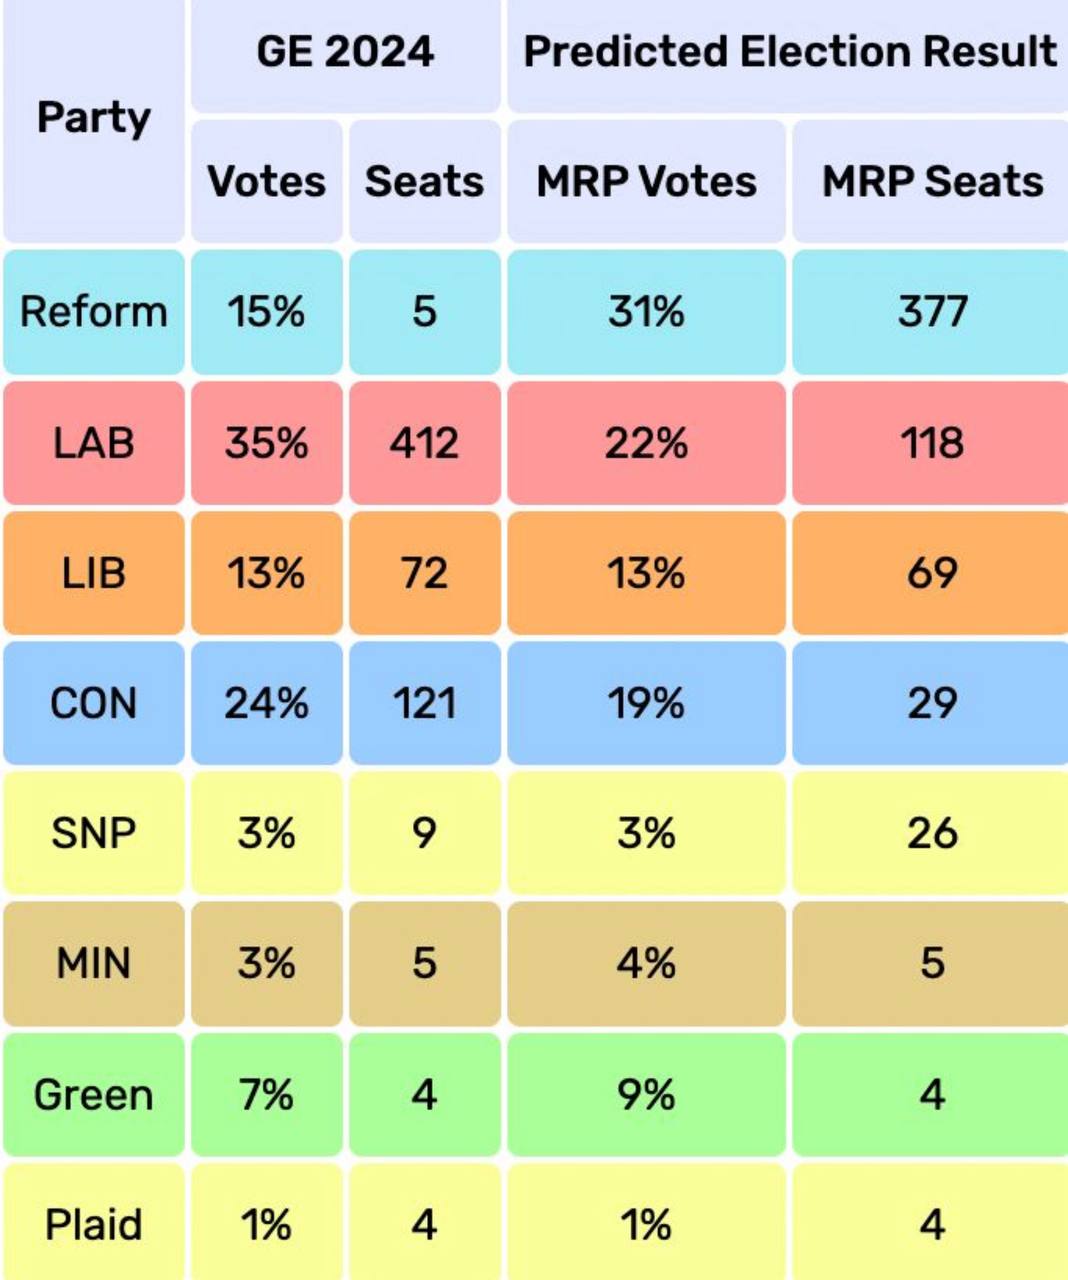This screenshot has height=1280, width=1068.
Task: Click the Reform party row label
Action: pyautogui.click(x=93, y=312)
